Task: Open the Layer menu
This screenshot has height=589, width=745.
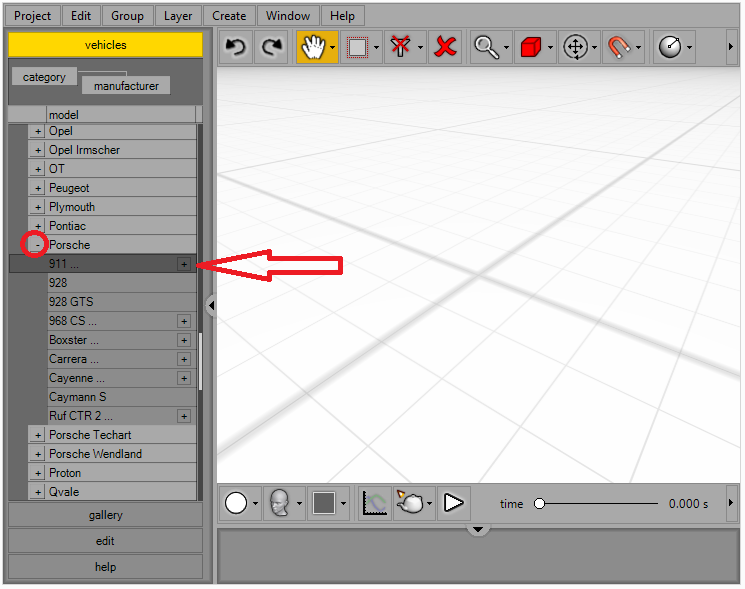Action: 178,16
